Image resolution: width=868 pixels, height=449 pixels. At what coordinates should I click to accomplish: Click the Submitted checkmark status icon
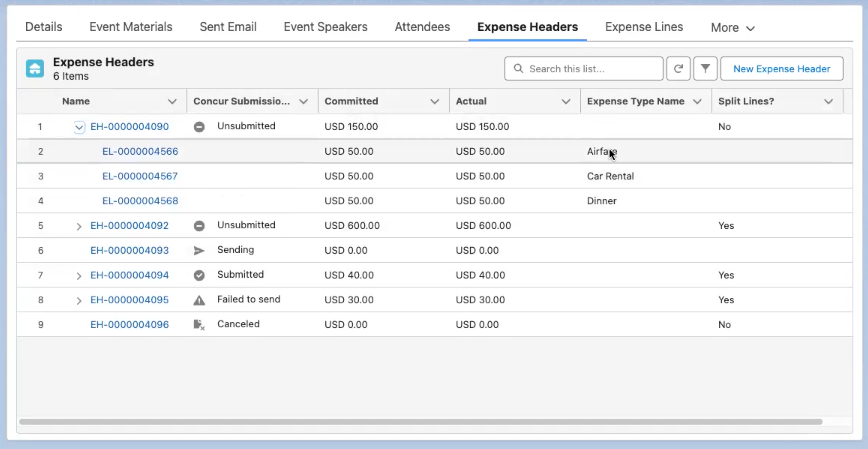(199, 275)
